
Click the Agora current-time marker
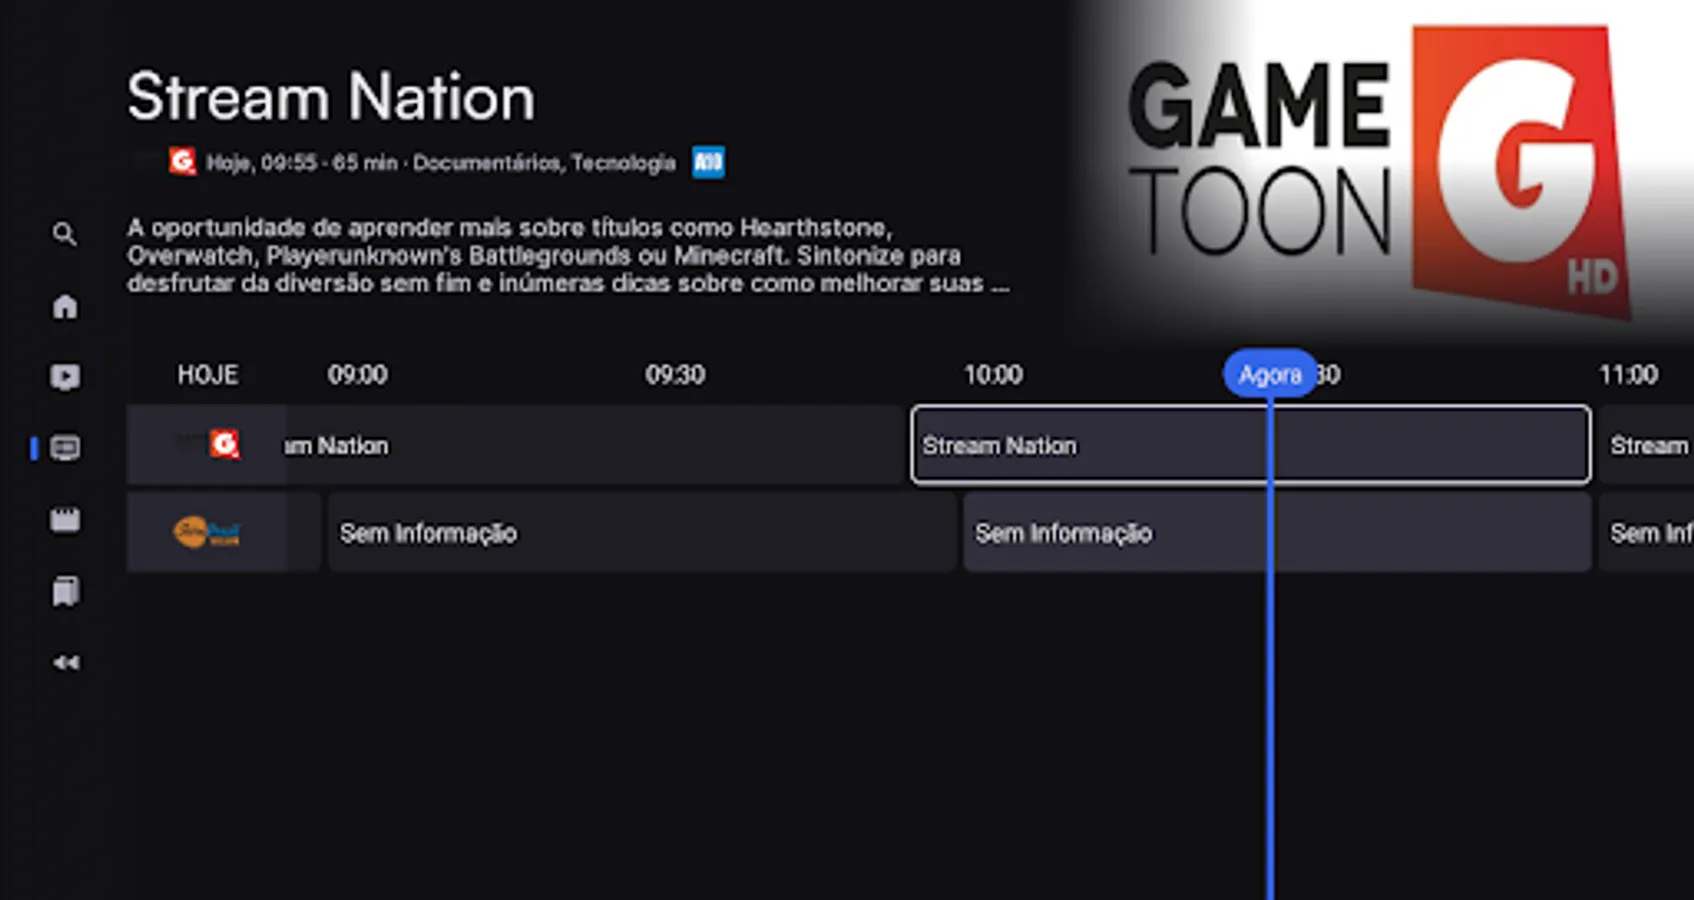pos(1270,374)
